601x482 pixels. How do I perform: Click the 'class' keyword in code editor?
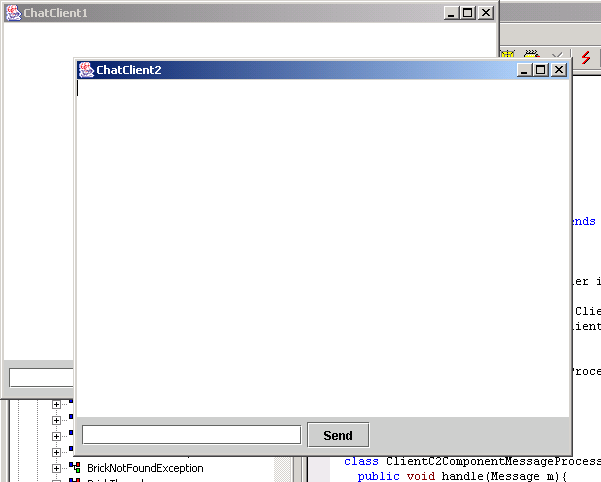point(361,461)
